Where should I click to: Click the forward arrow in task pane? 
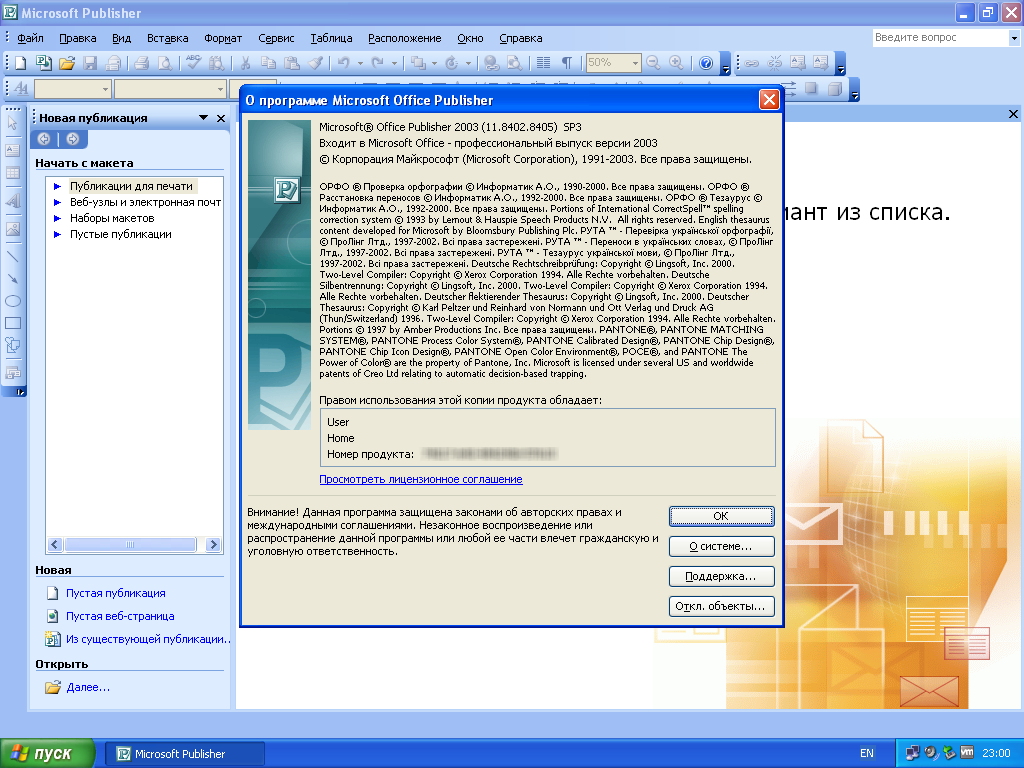[x=72, y=139]
